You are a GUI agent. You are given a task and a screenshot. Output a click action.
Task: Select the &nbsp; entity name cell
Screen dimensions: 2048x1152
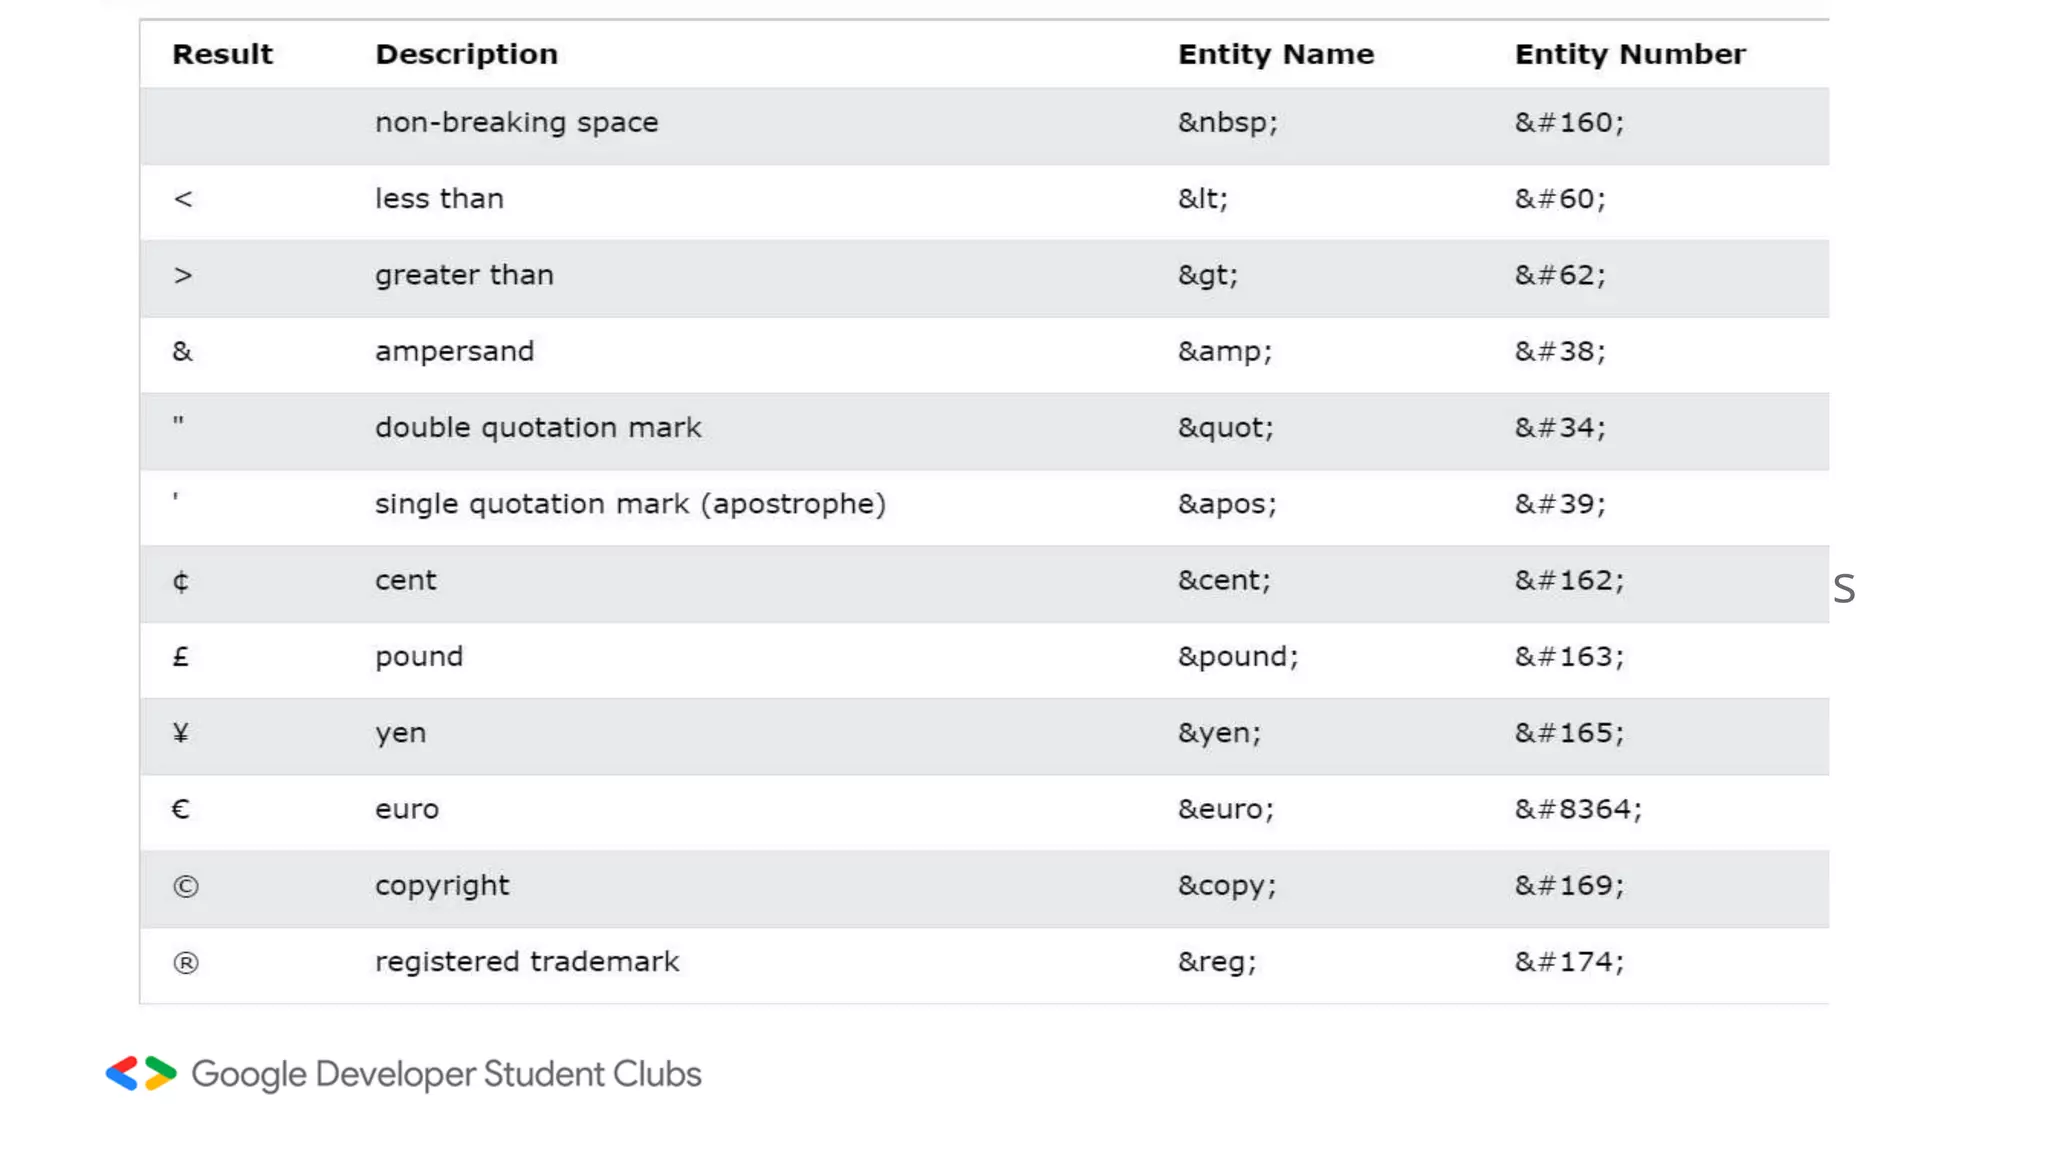pos(1227,123)
